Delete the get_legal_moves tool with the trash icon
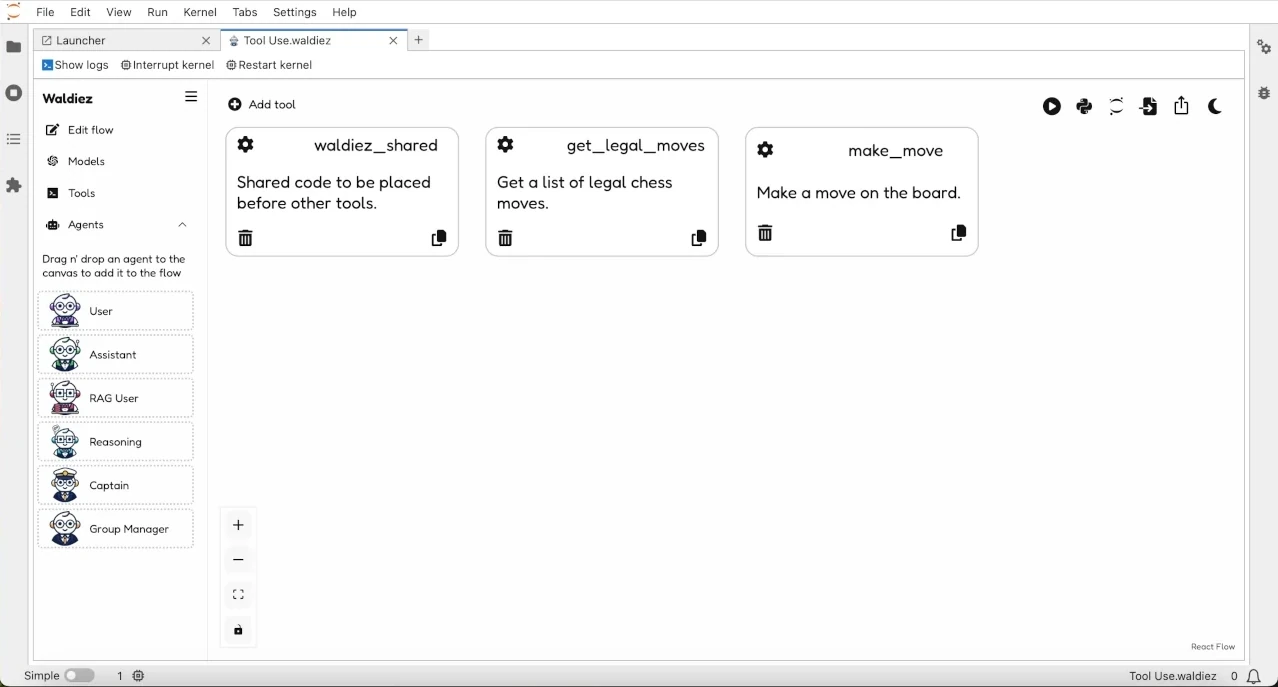The width and height of the screenshot is (1278, 687). pyautogui.click(x=505, y=237)
